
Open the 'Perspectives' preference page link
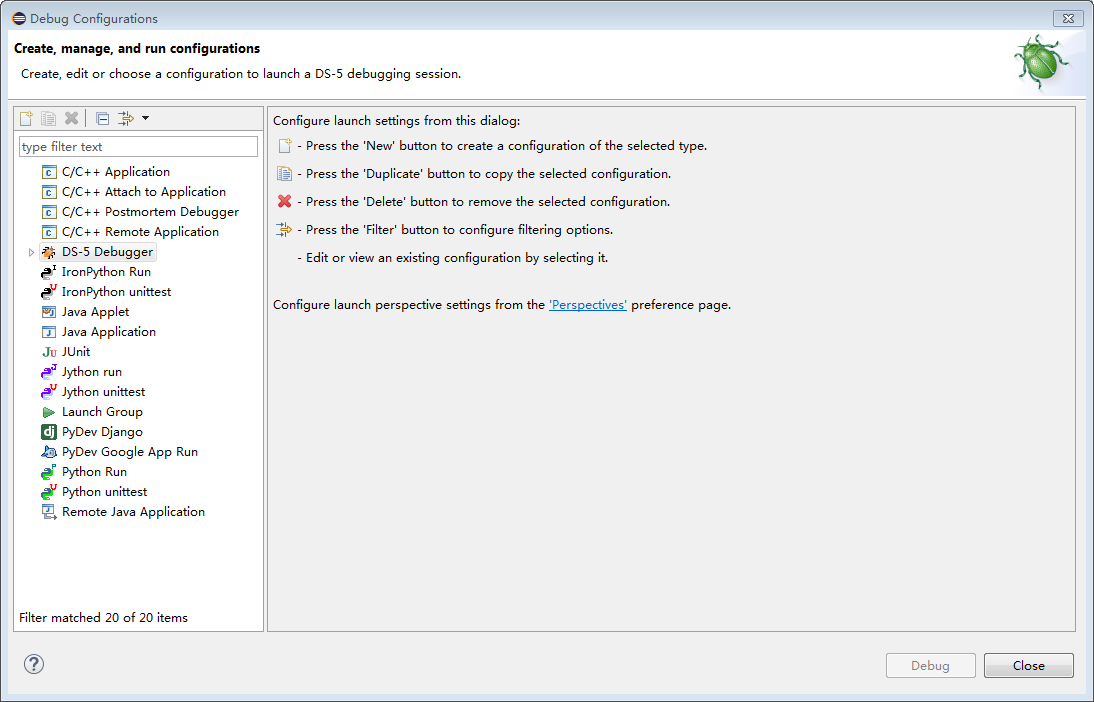tap(588, 305)
